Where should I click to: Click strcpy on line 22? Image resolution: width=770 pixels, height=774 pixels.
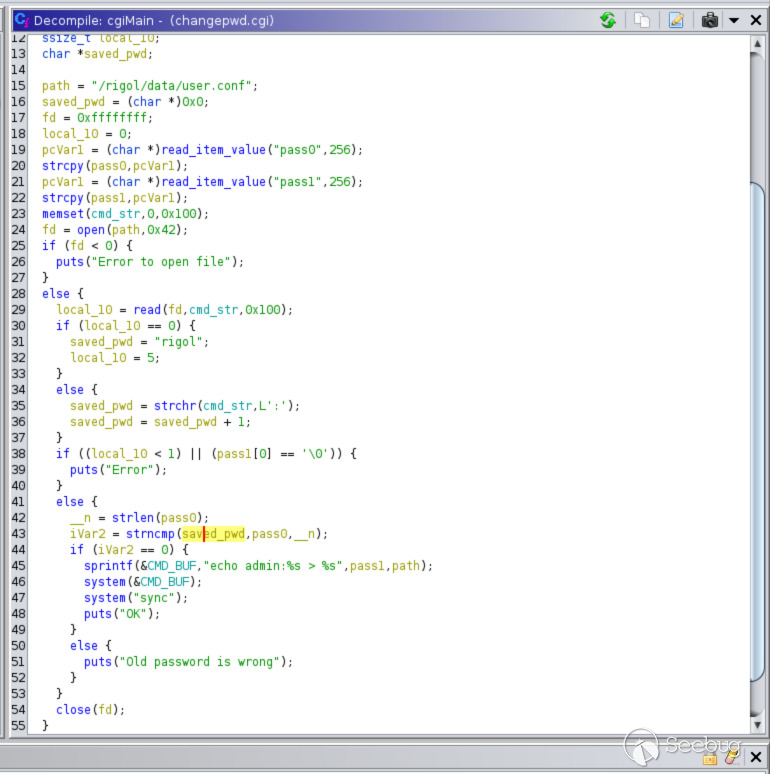click(x=63, y=198)
